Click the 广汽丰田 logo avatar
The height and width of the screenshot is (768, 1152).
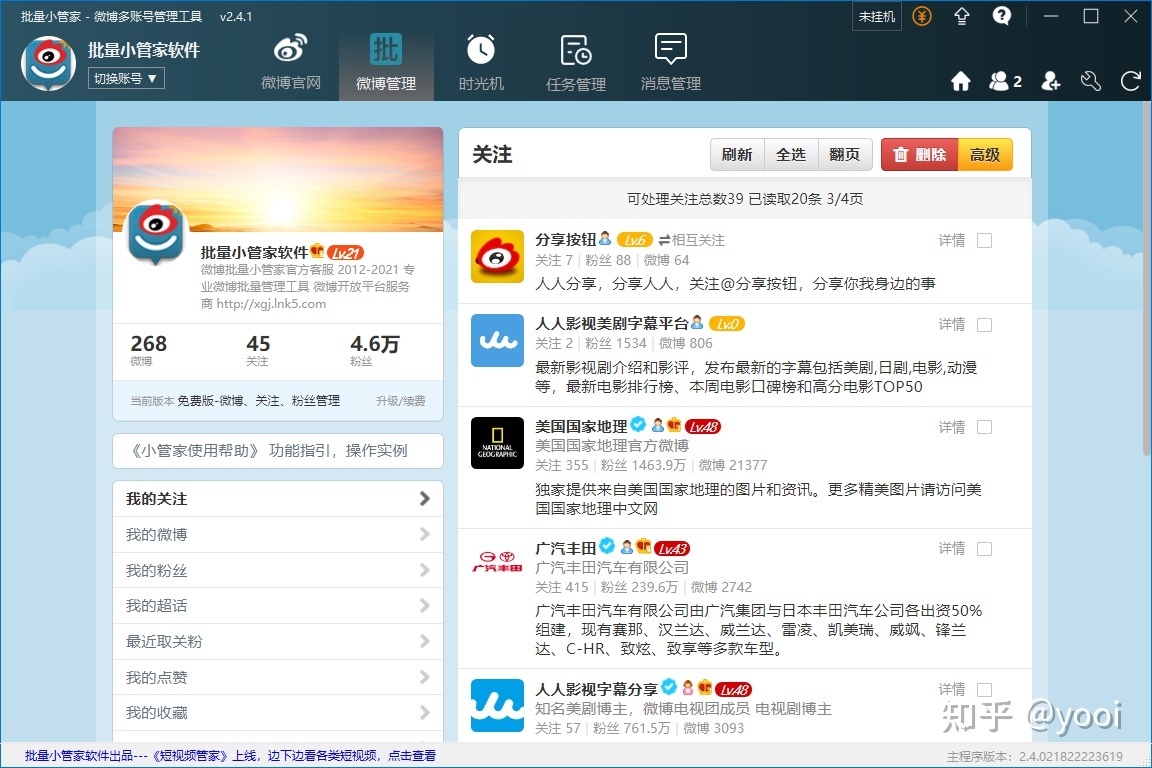(497, 564)
